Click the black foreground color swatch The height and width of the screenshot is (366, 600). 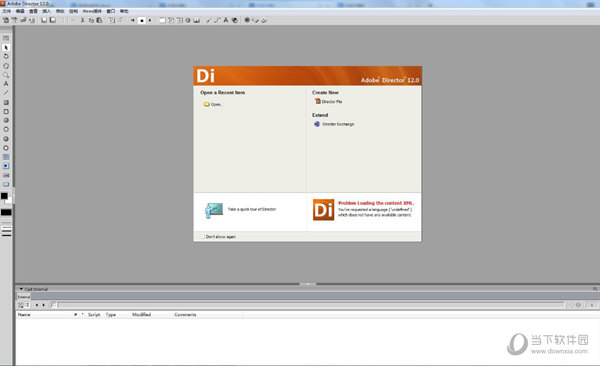[4, 196]
